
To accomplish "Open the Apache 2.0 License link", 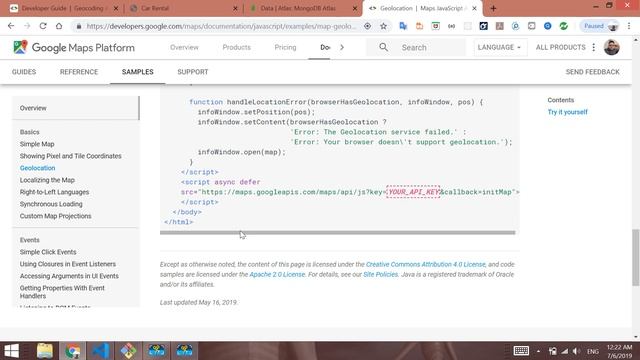I will pyautogui.click(x=277, y=274).
